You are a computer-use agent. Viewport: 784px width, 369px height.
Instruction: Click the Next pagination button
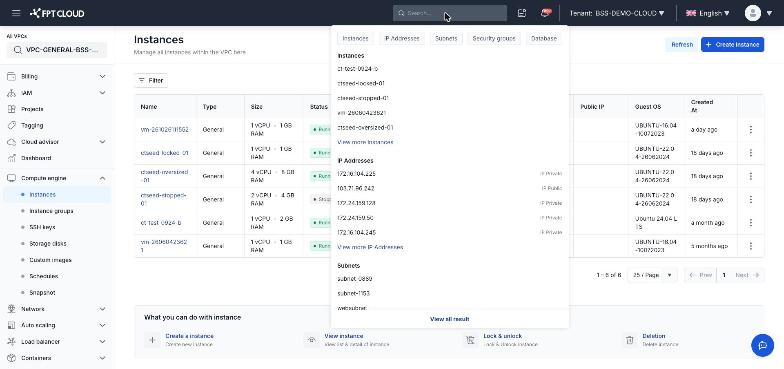click(748, 275)
